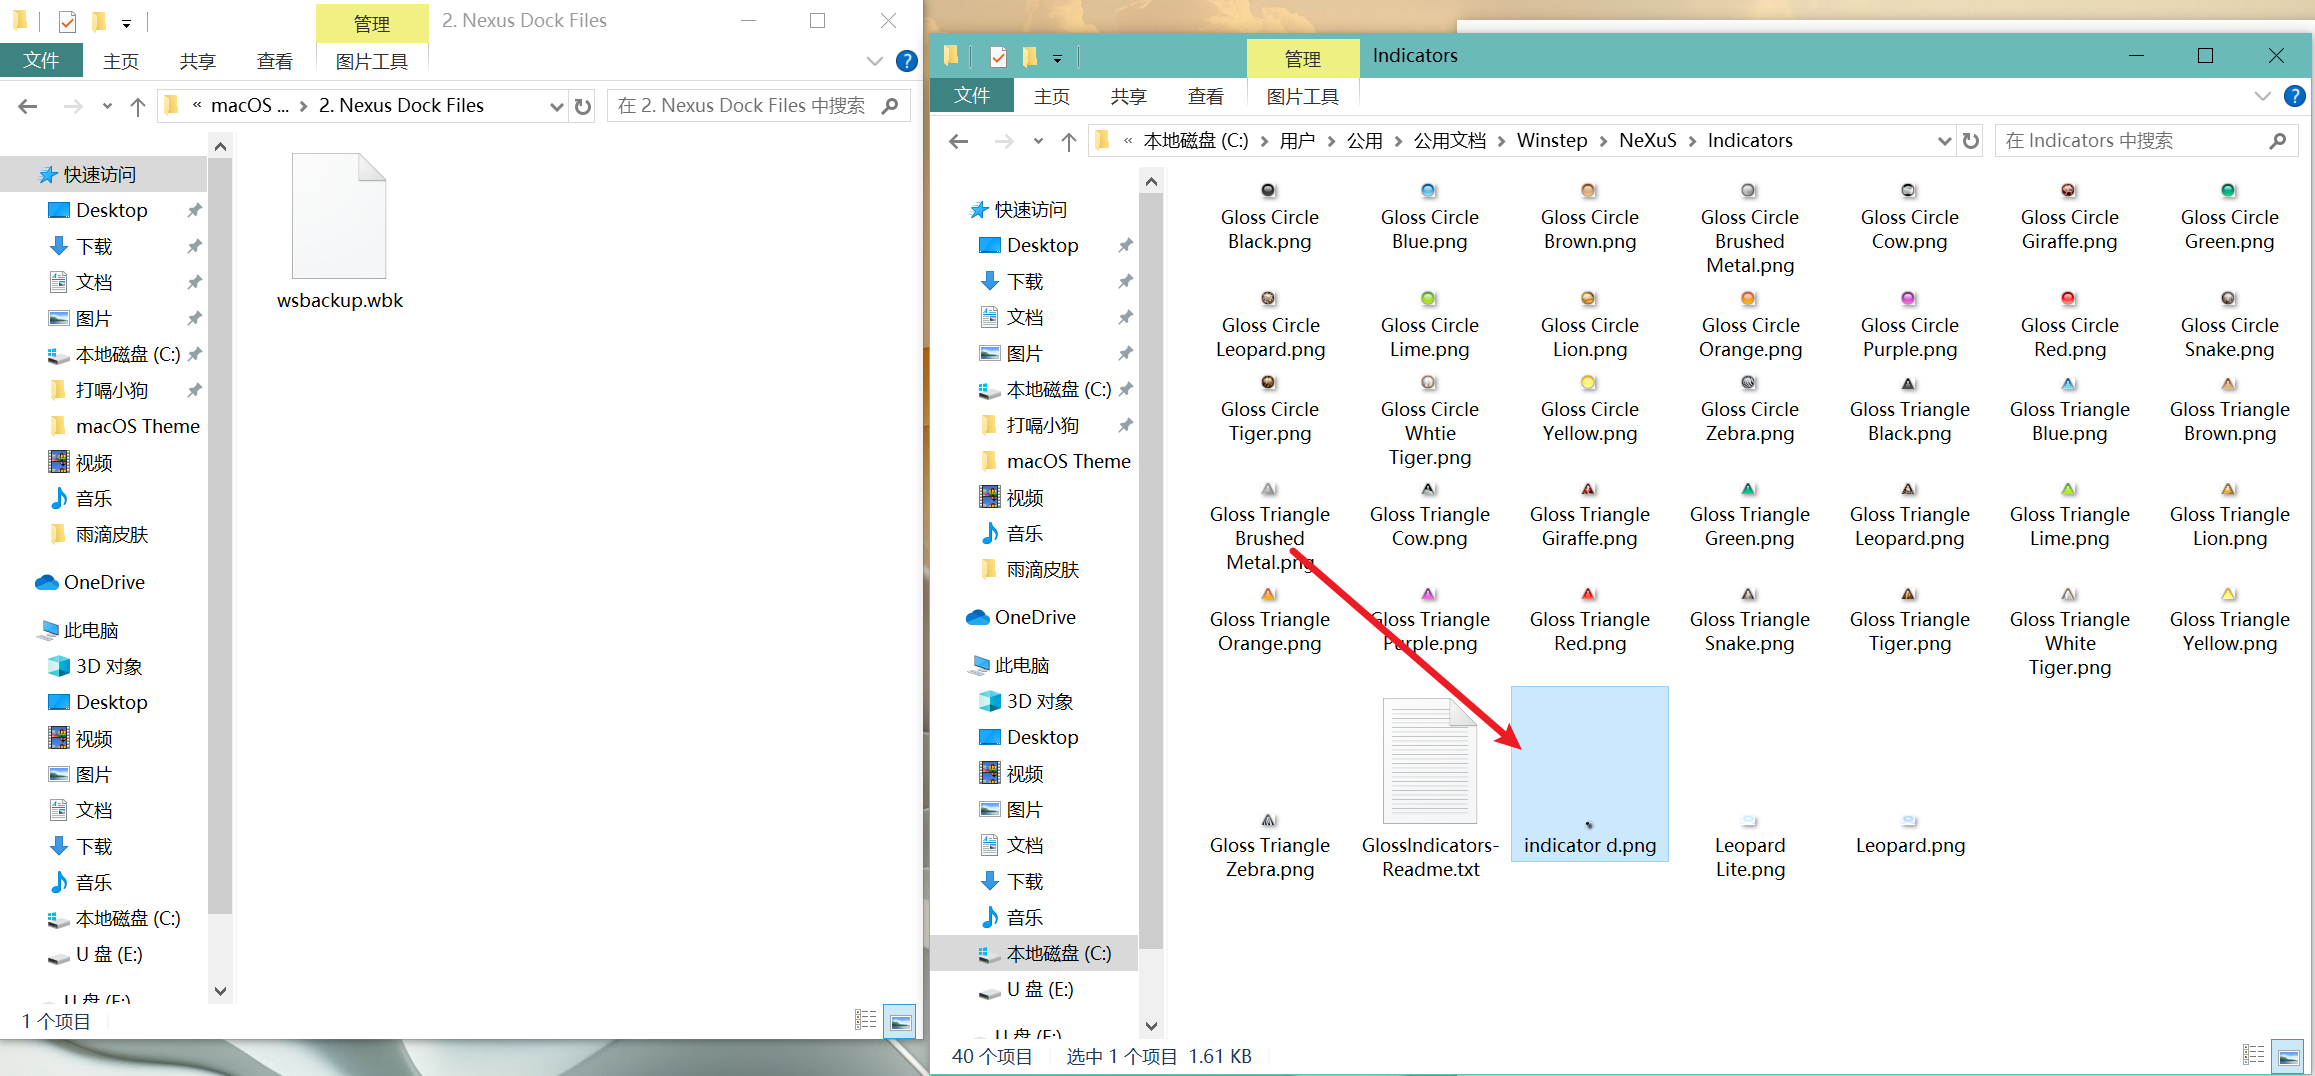This screenshot has width=2315, height=1076.
Task: Select Gloss Triangle Blue.png icon
Action: pos(2068,384)
